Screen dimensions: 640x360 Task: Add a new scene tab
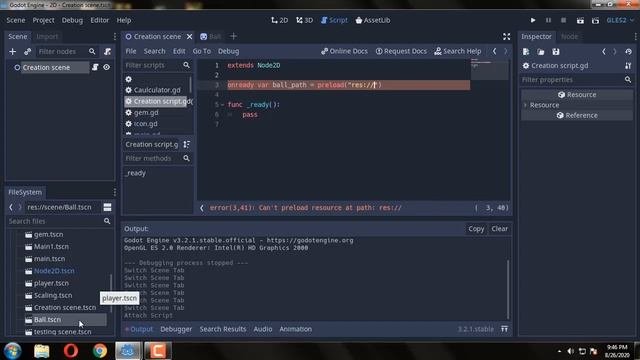pos(233,36)
